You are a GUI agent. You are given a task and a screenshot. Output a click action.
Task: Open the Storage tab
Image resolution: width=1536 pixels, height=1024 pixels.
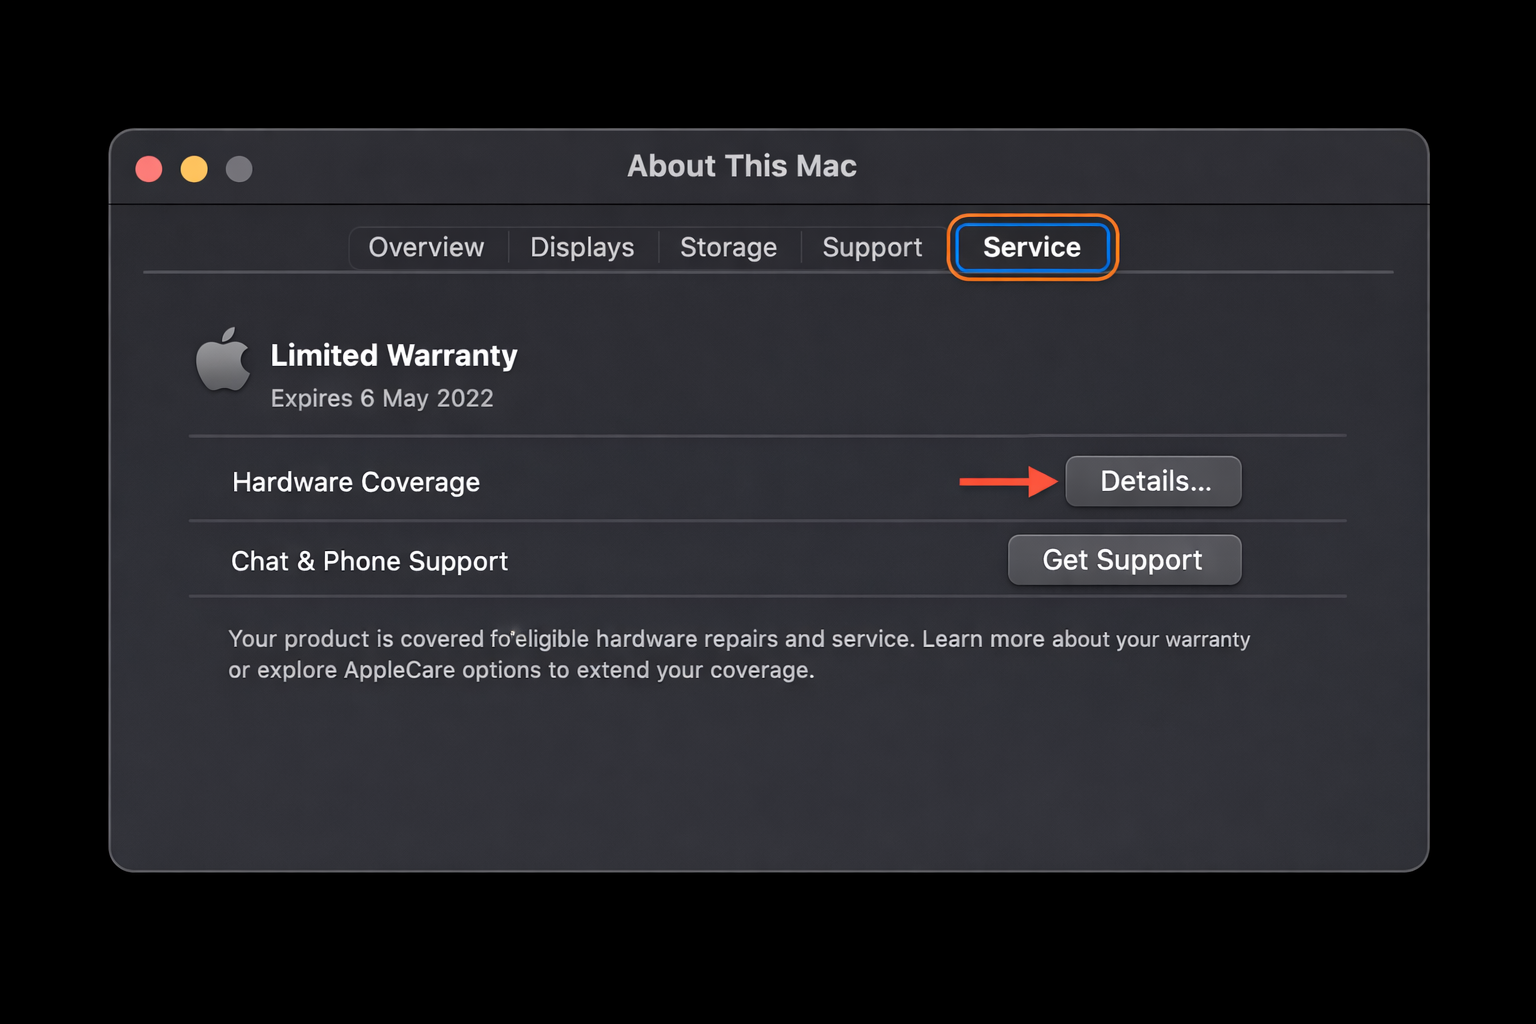[728, 247]
